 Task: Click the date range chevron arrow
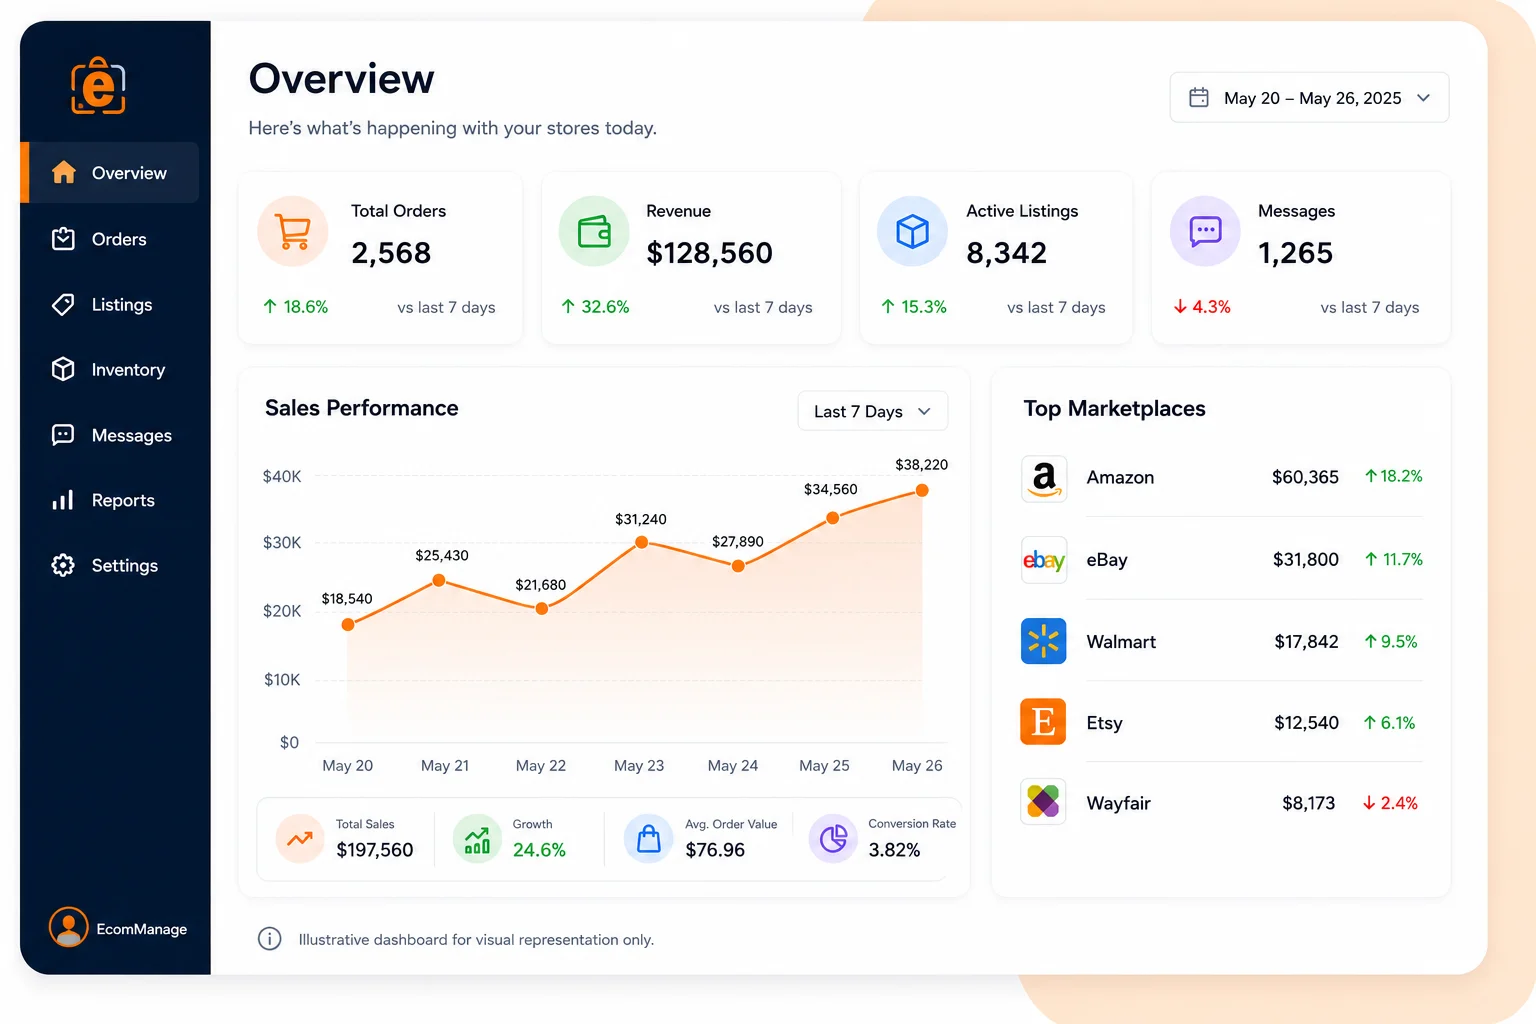(1424, 98)
